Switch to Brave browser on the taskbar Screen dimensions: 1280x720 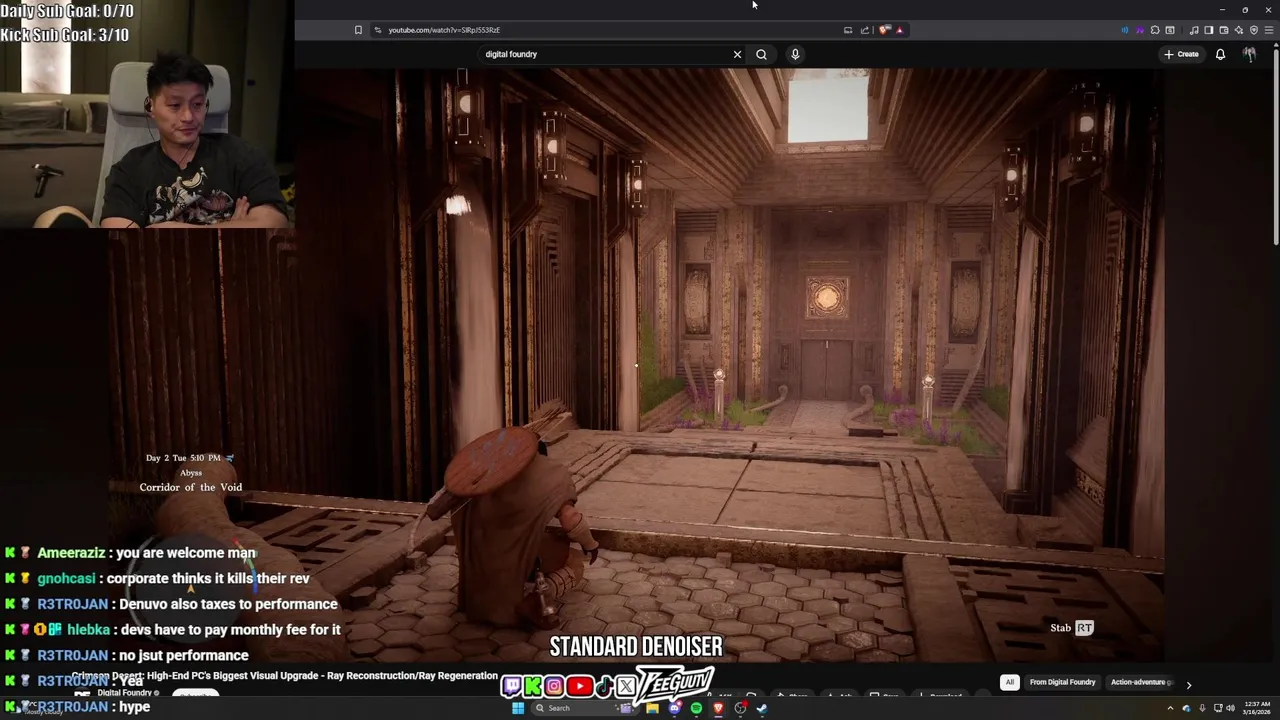[x=718, y=708]
